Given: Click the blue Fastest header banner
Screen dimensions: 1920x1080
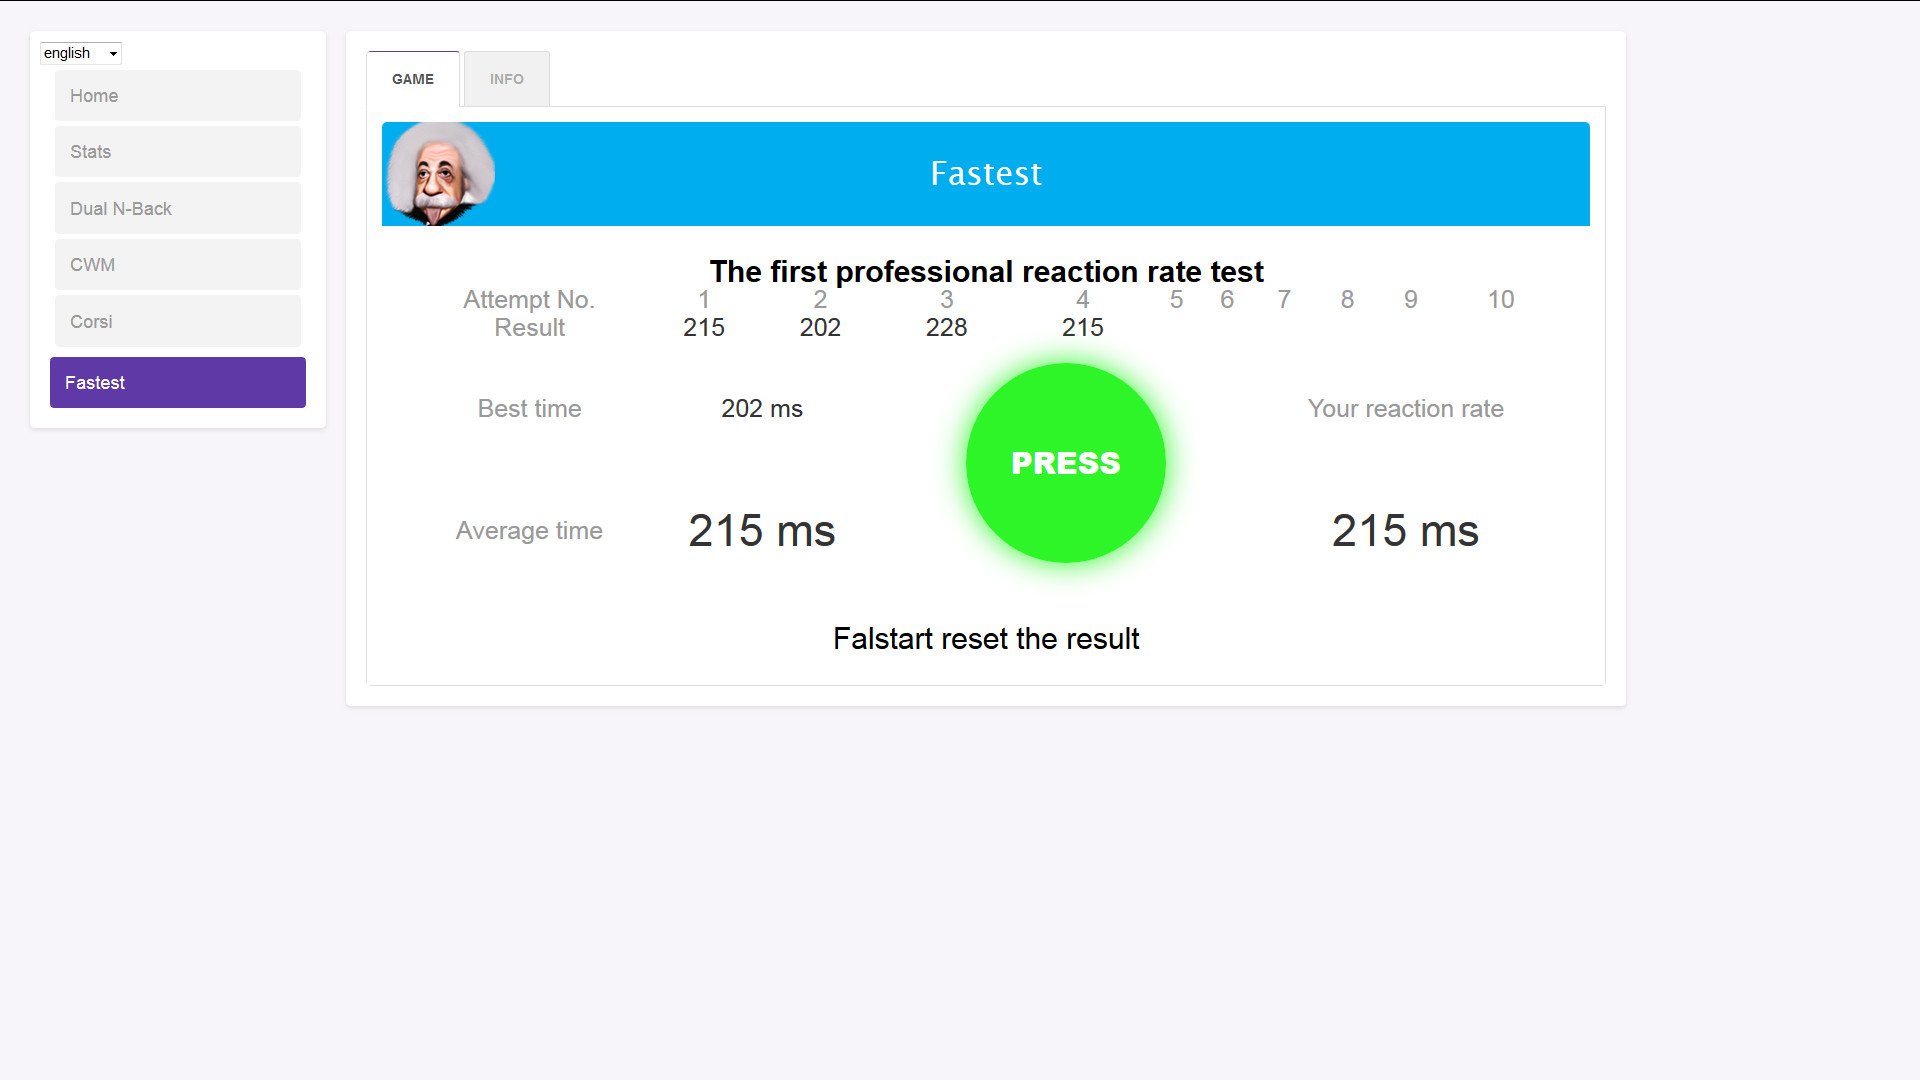Looking at the screenshot, I should point(985,174).
